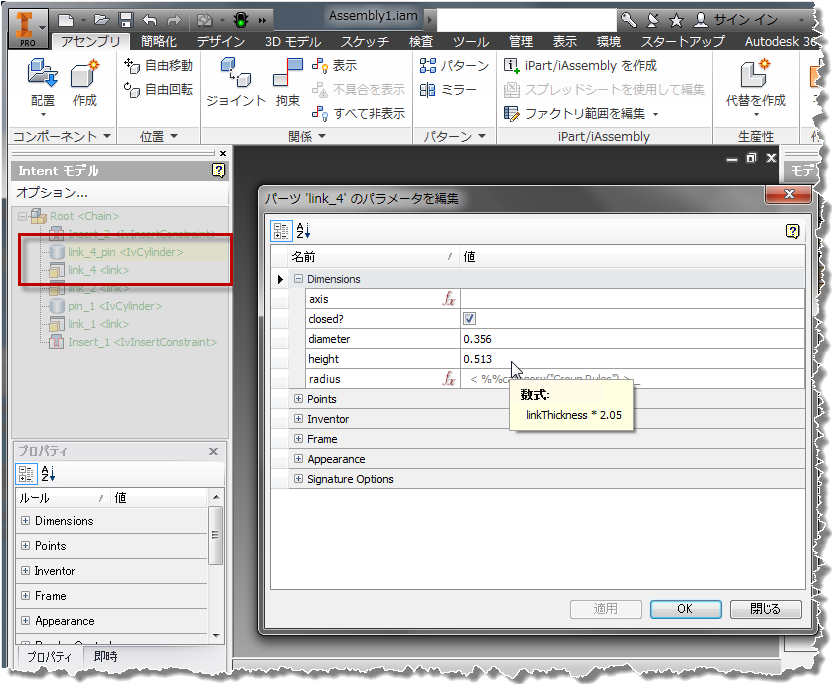This screenshot has height=684, width=832.
Task: Undo the last action
Action: [x=150, y=21]
